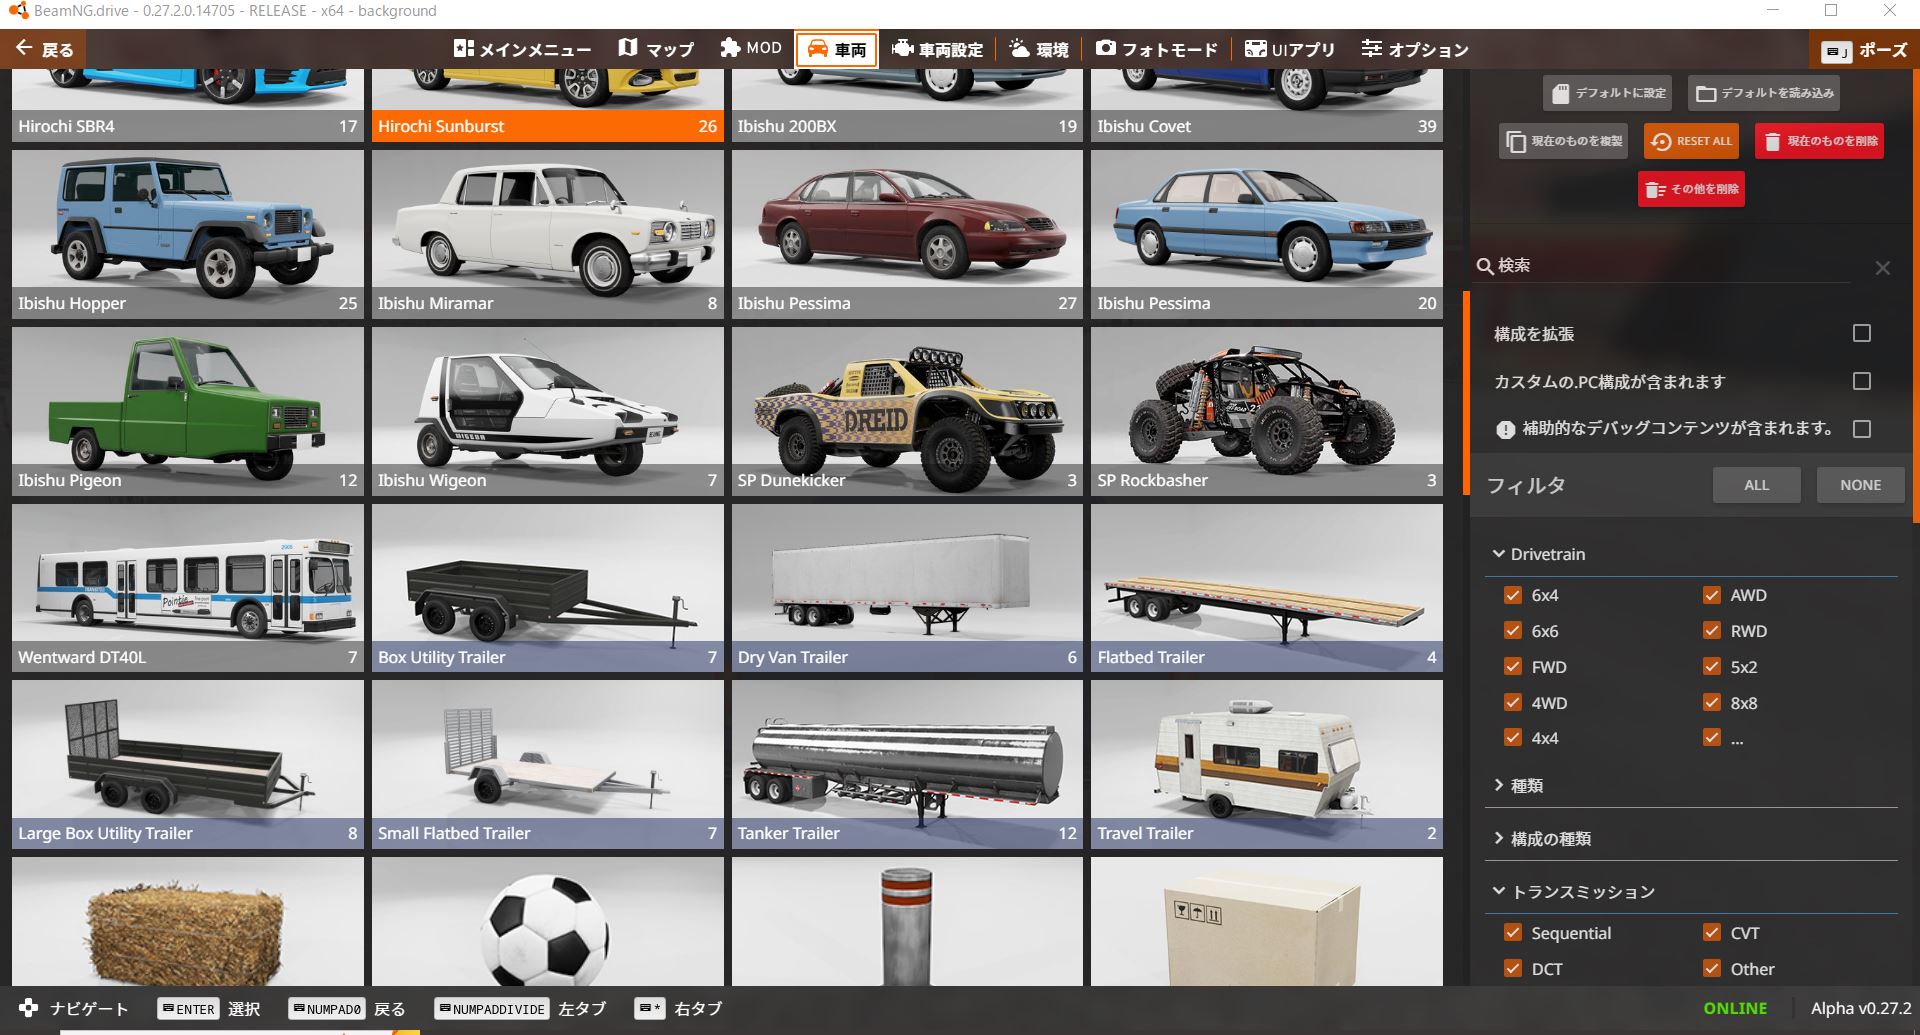
Task: Click the デフォルトに設定 save-card button
Action: (1608, 93)
